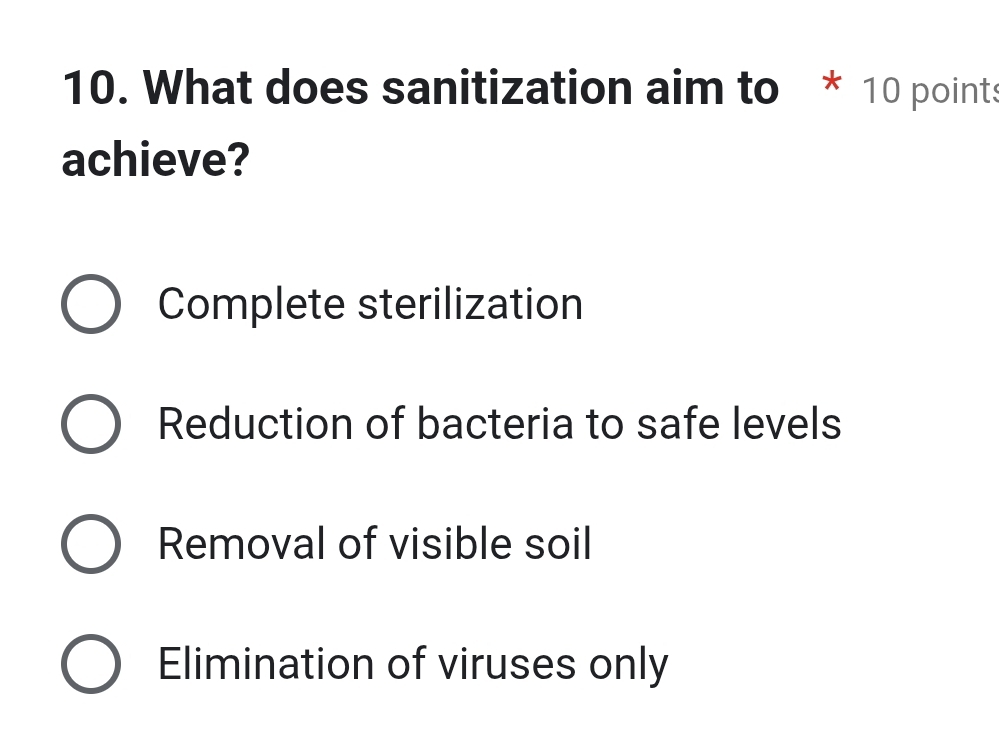Screen dimensions: 999x753
Task: Click the "Reduction of bacteria to safe levels" label
Action: pyautogui.click(x=500, y=424)
